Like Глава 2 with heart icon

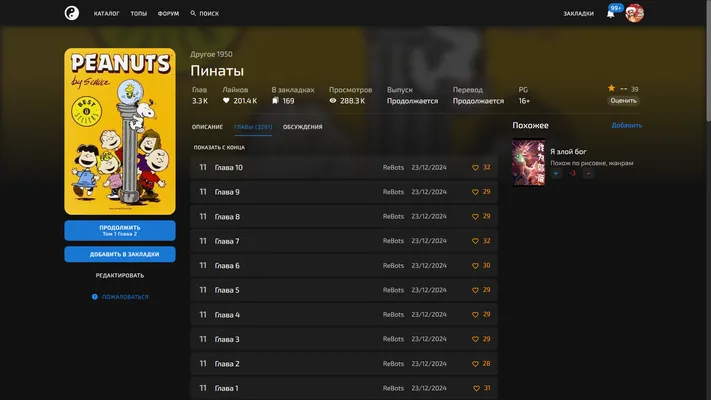click(475, 364)
